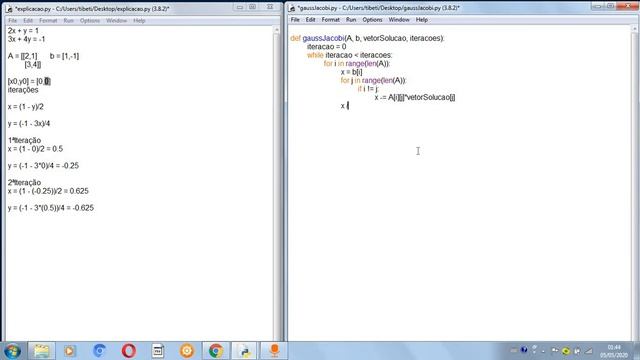Click 'while iteracao < iteracoes:' code line

point(349,55)
